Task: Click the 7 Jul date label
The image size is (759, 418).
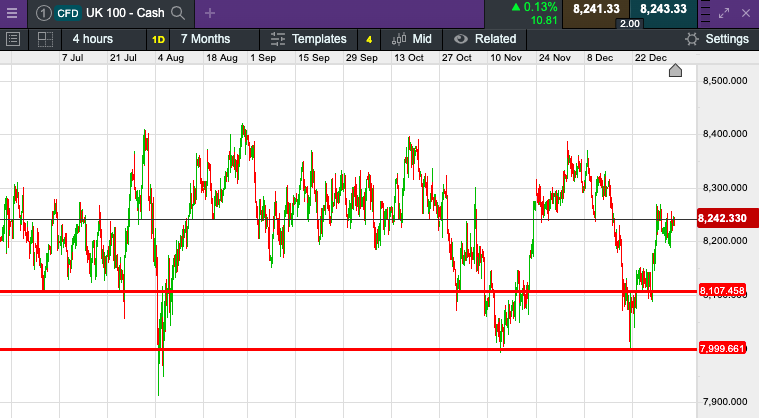Action: (73, 58)
